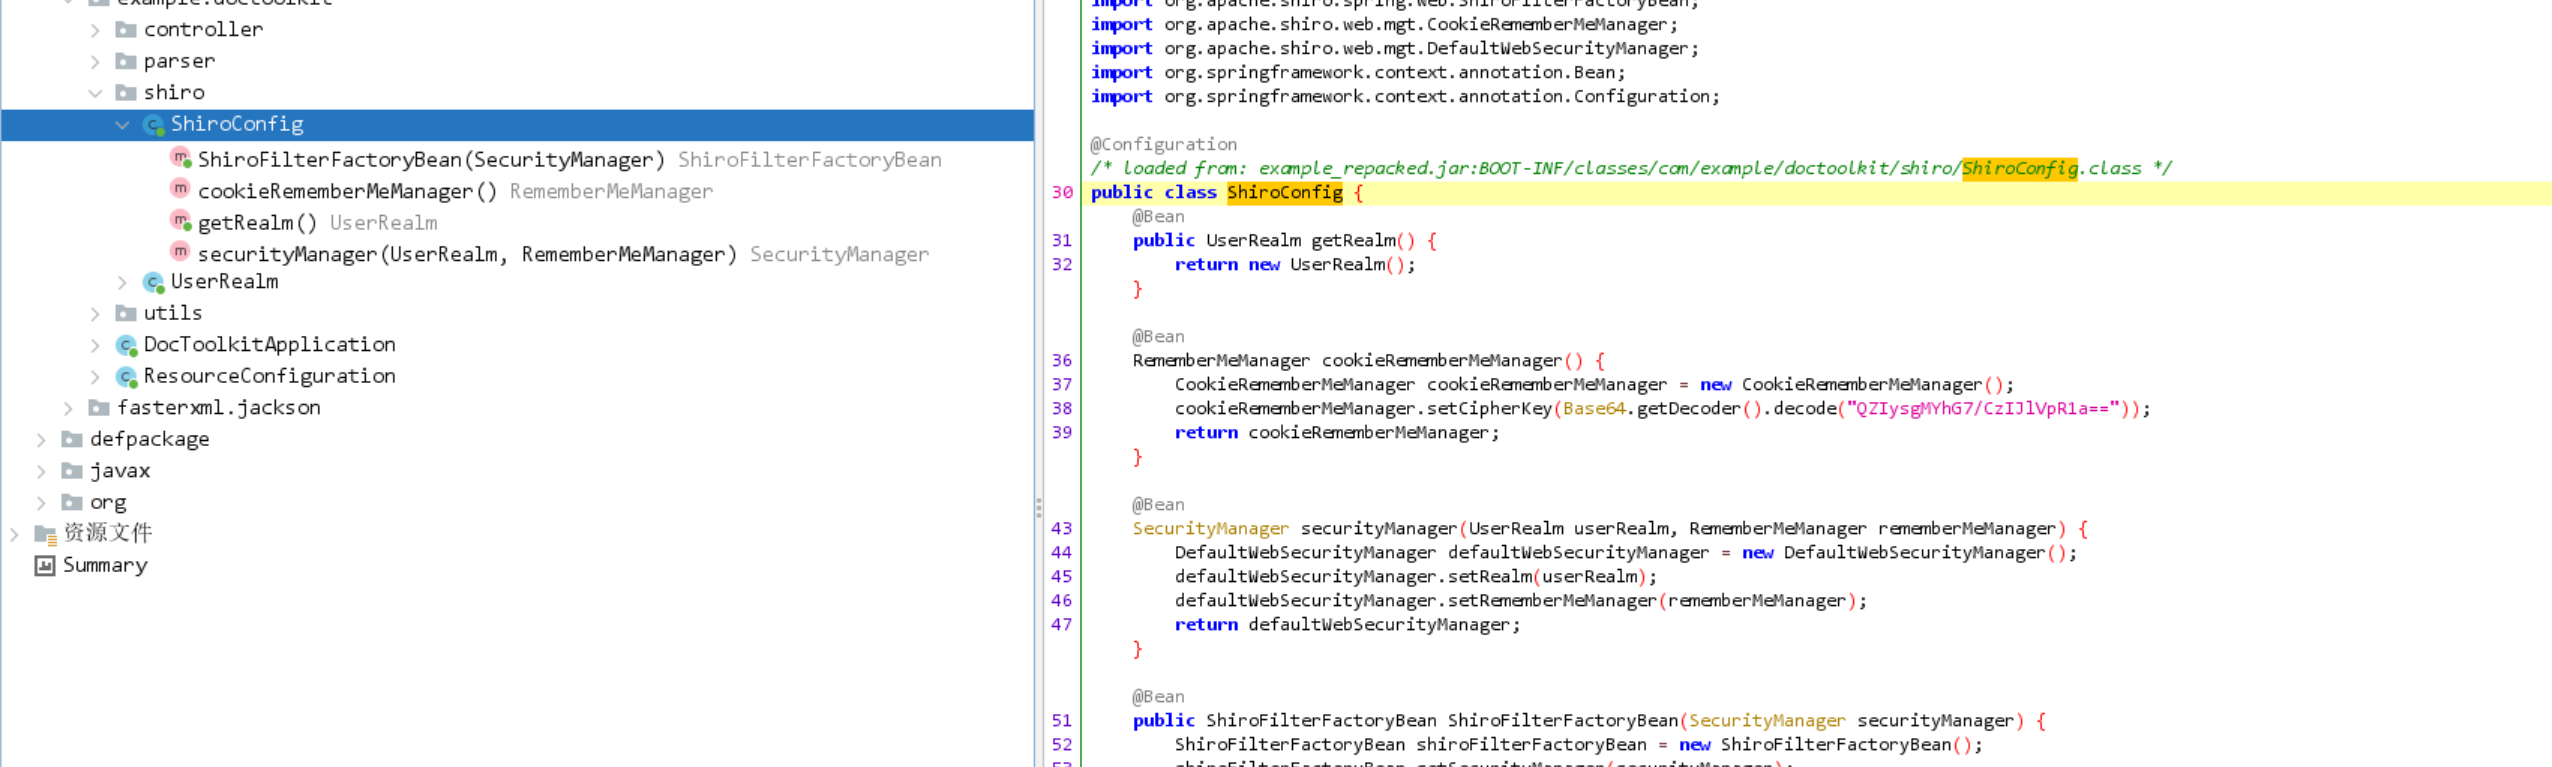Expand the defpackage node
Screen dimensions: 2552x767
click(41, 440)
